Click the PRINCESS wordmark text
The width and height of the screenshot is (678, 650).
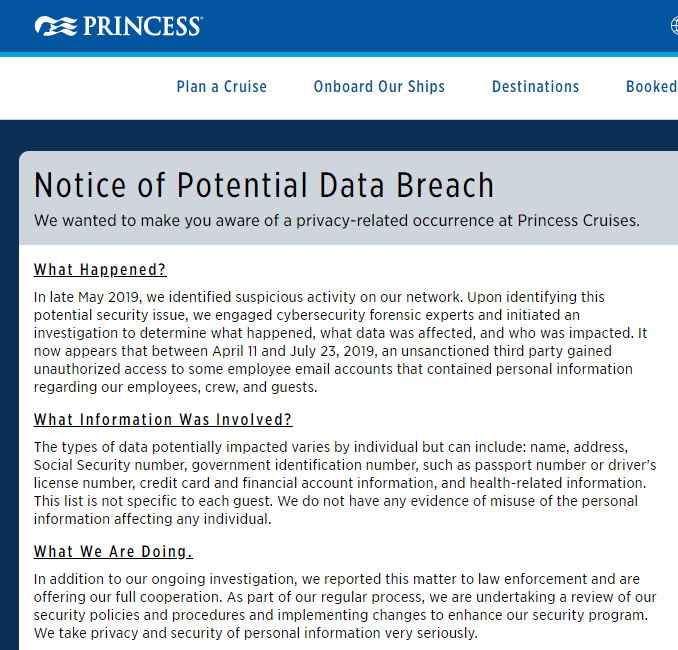(x=142, y=26)
